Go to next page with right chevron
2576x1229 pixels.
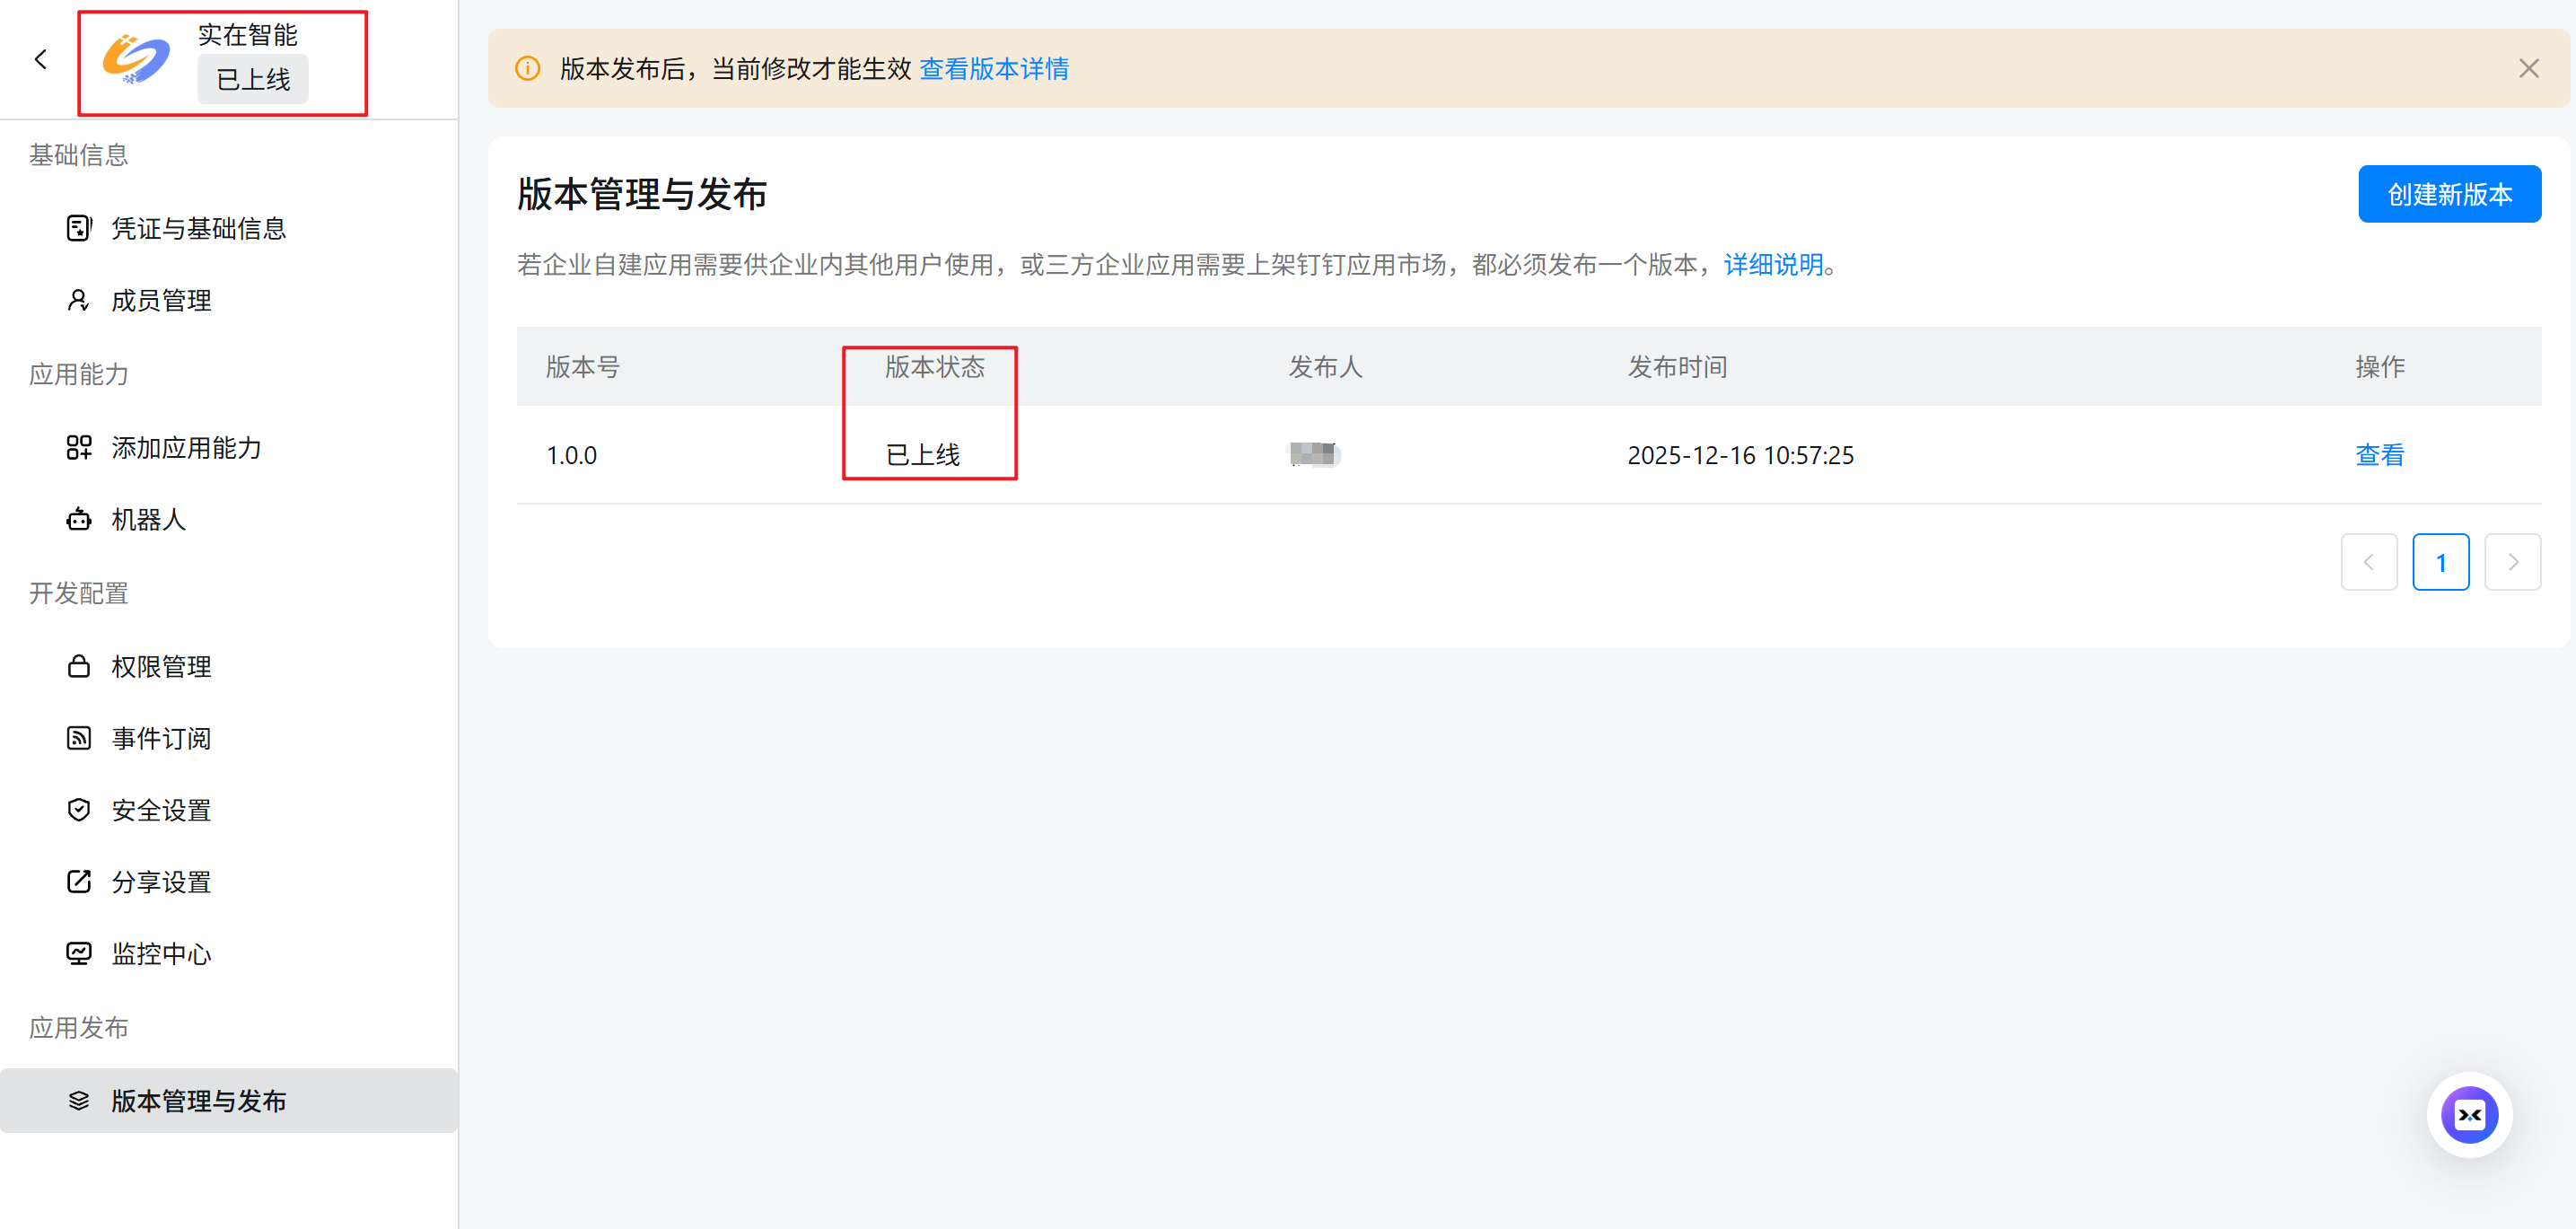click(2512, 562)
